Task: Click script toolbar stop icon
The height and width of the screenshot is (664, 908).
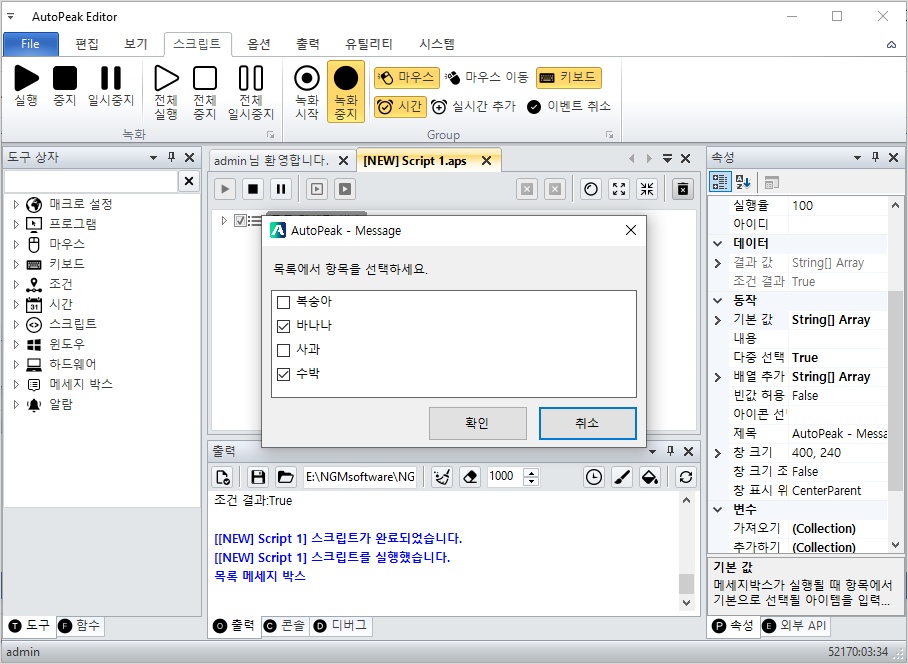Action: (x=253, y=189)
